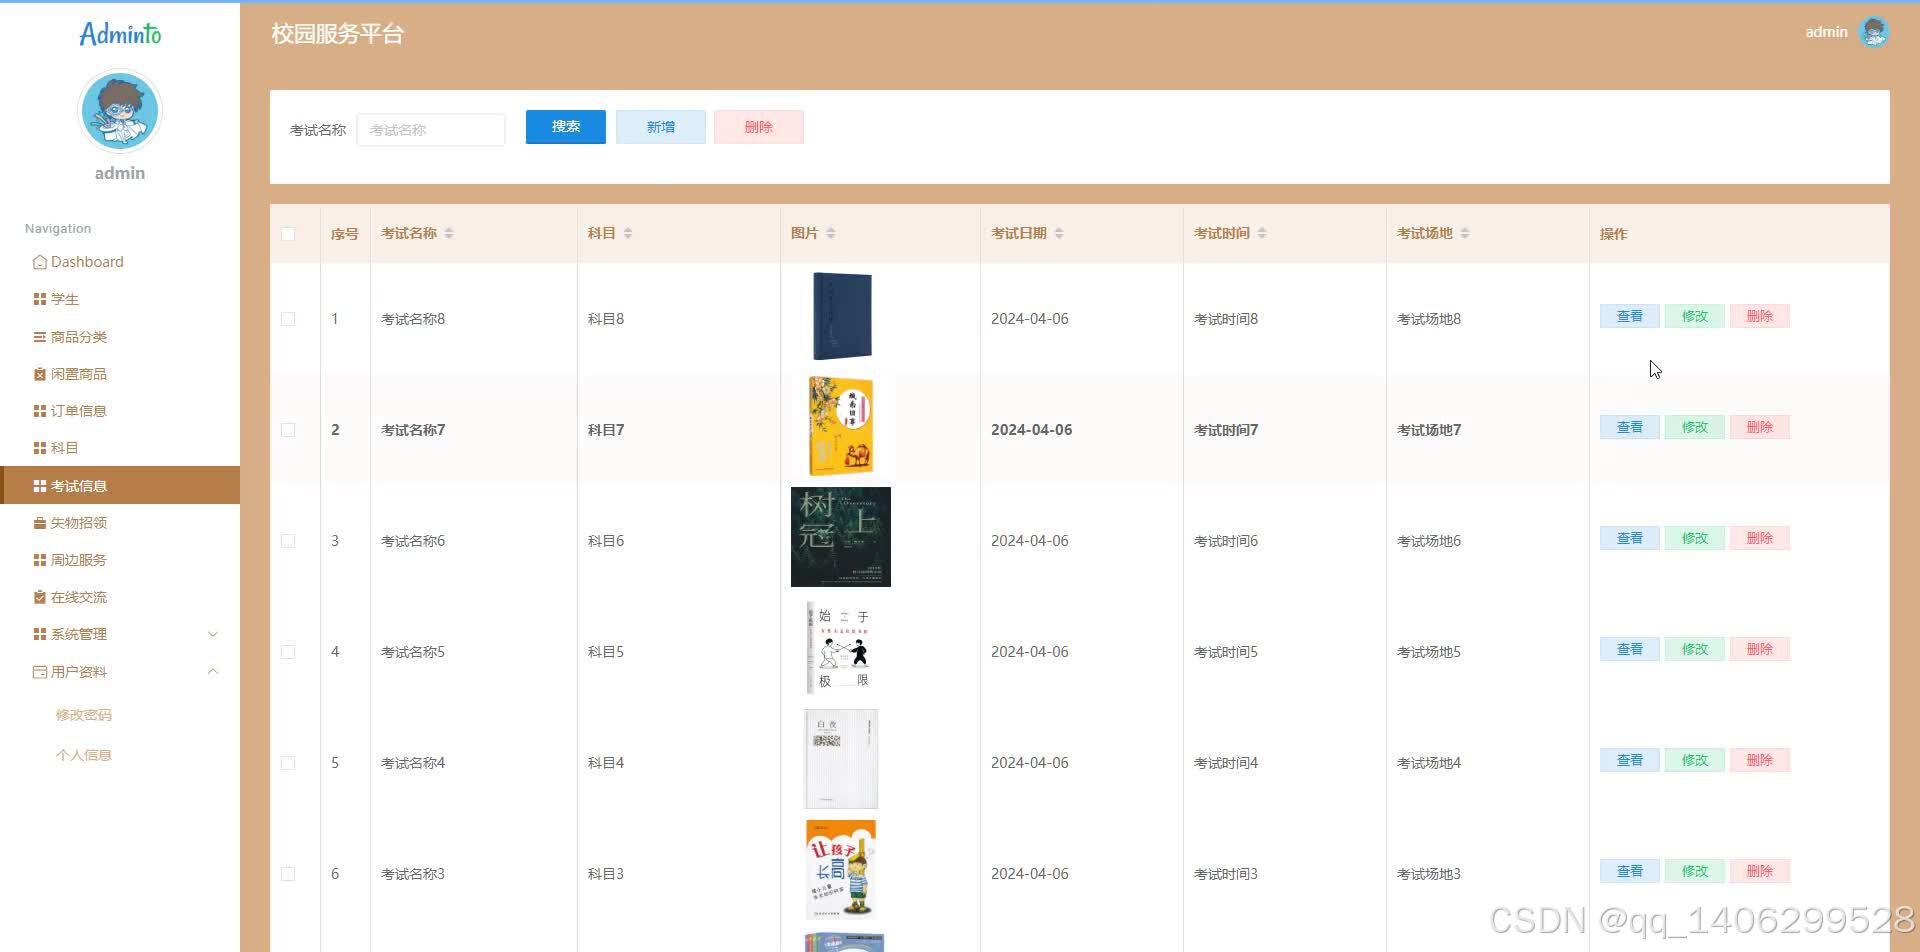This screenshot has width=1920, height=952.
Task: Check the row checkbox for 考试名称3
Action: [x=288, y=874]
